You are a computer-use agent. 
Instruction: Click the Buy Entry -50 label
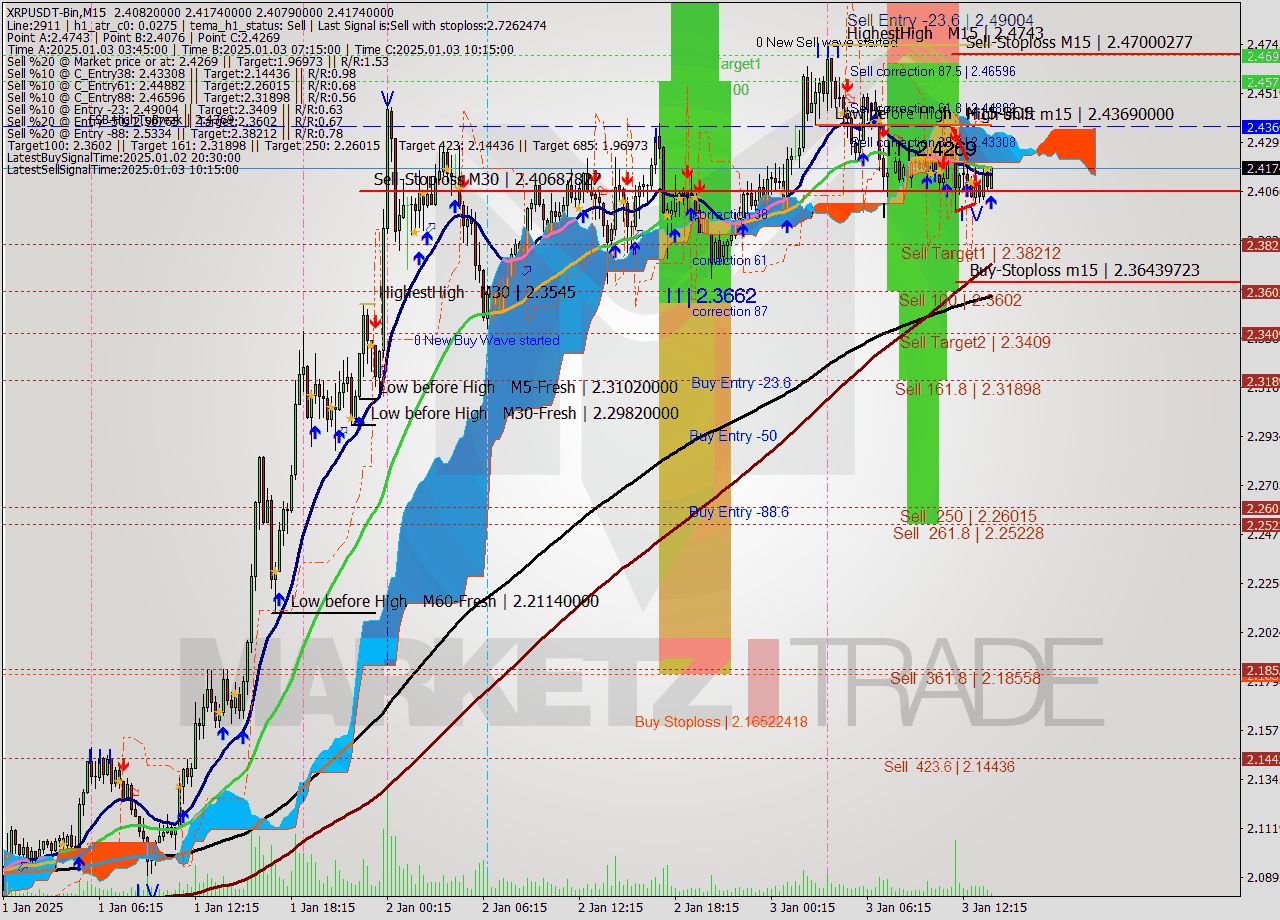(734, 436)
